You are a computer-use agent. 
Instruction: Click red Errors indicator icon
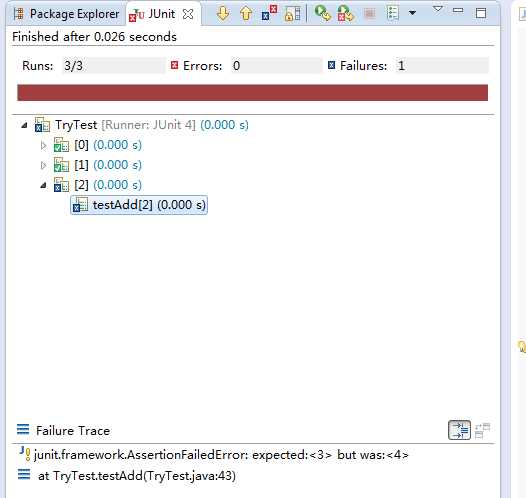[x=174, y=65]
